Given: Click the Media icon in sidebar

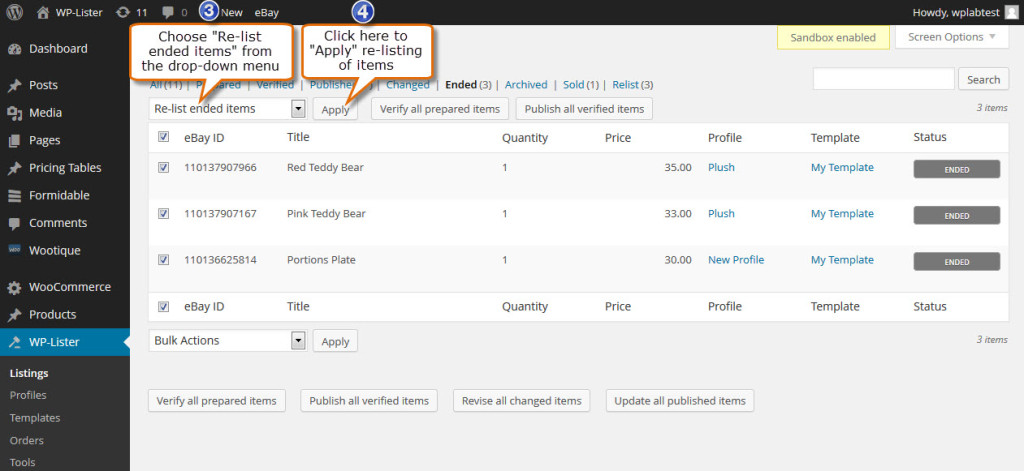Looking at the screenshot, I should pos(14,113).
